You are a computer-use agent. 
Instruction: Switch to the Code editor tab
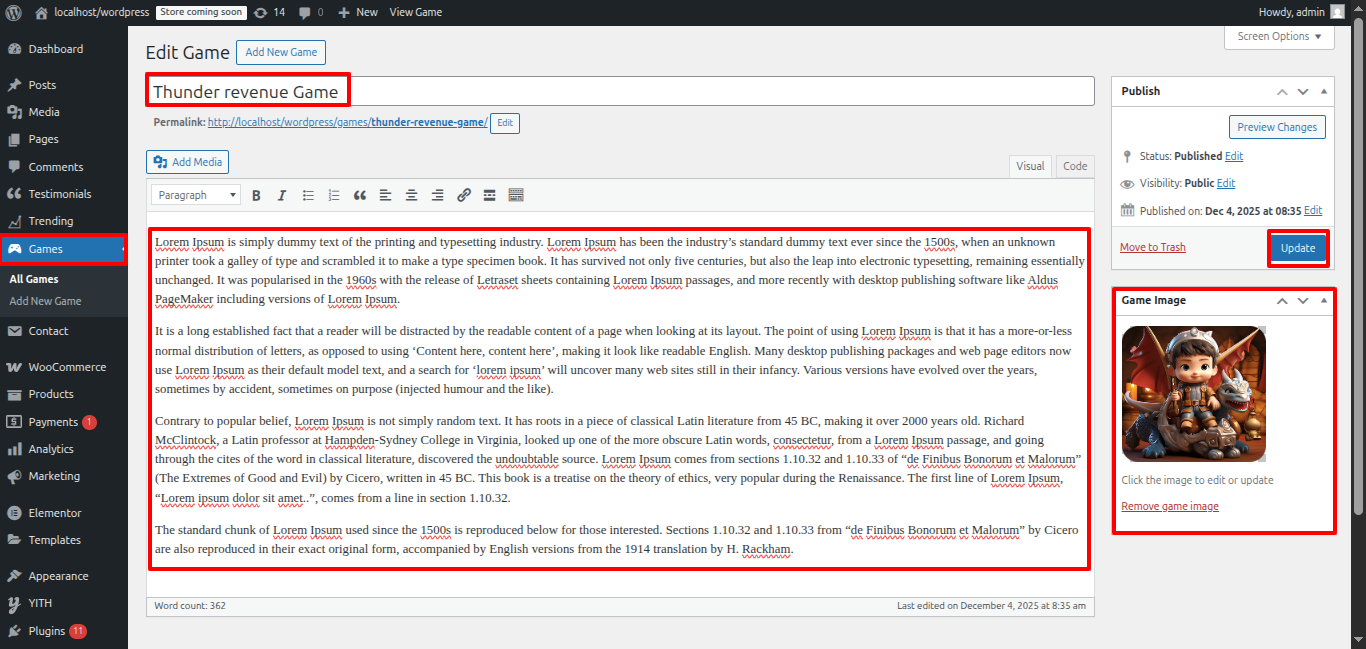pos(1075,166)
